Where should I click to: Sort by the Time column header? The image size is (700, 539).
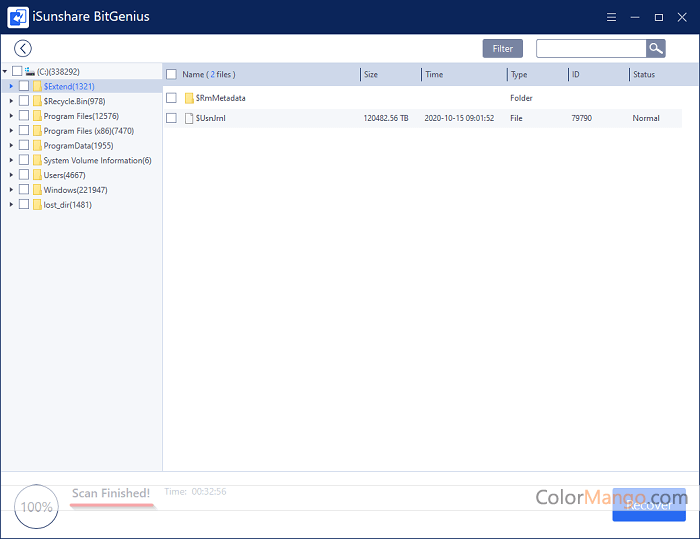434,74
